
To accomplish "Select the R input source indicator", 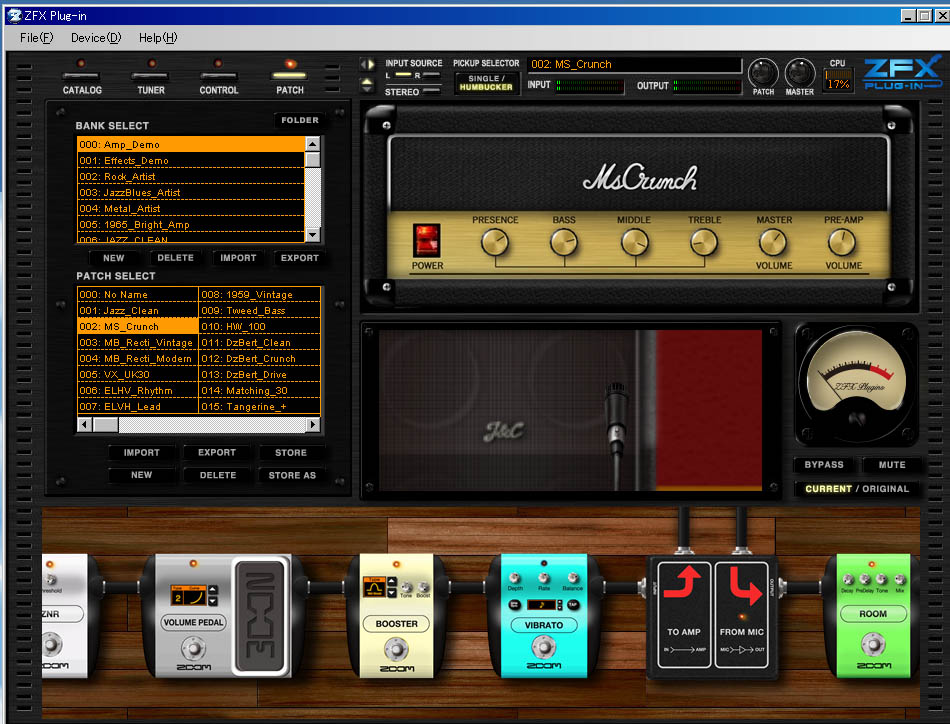I will coord(431,75).
